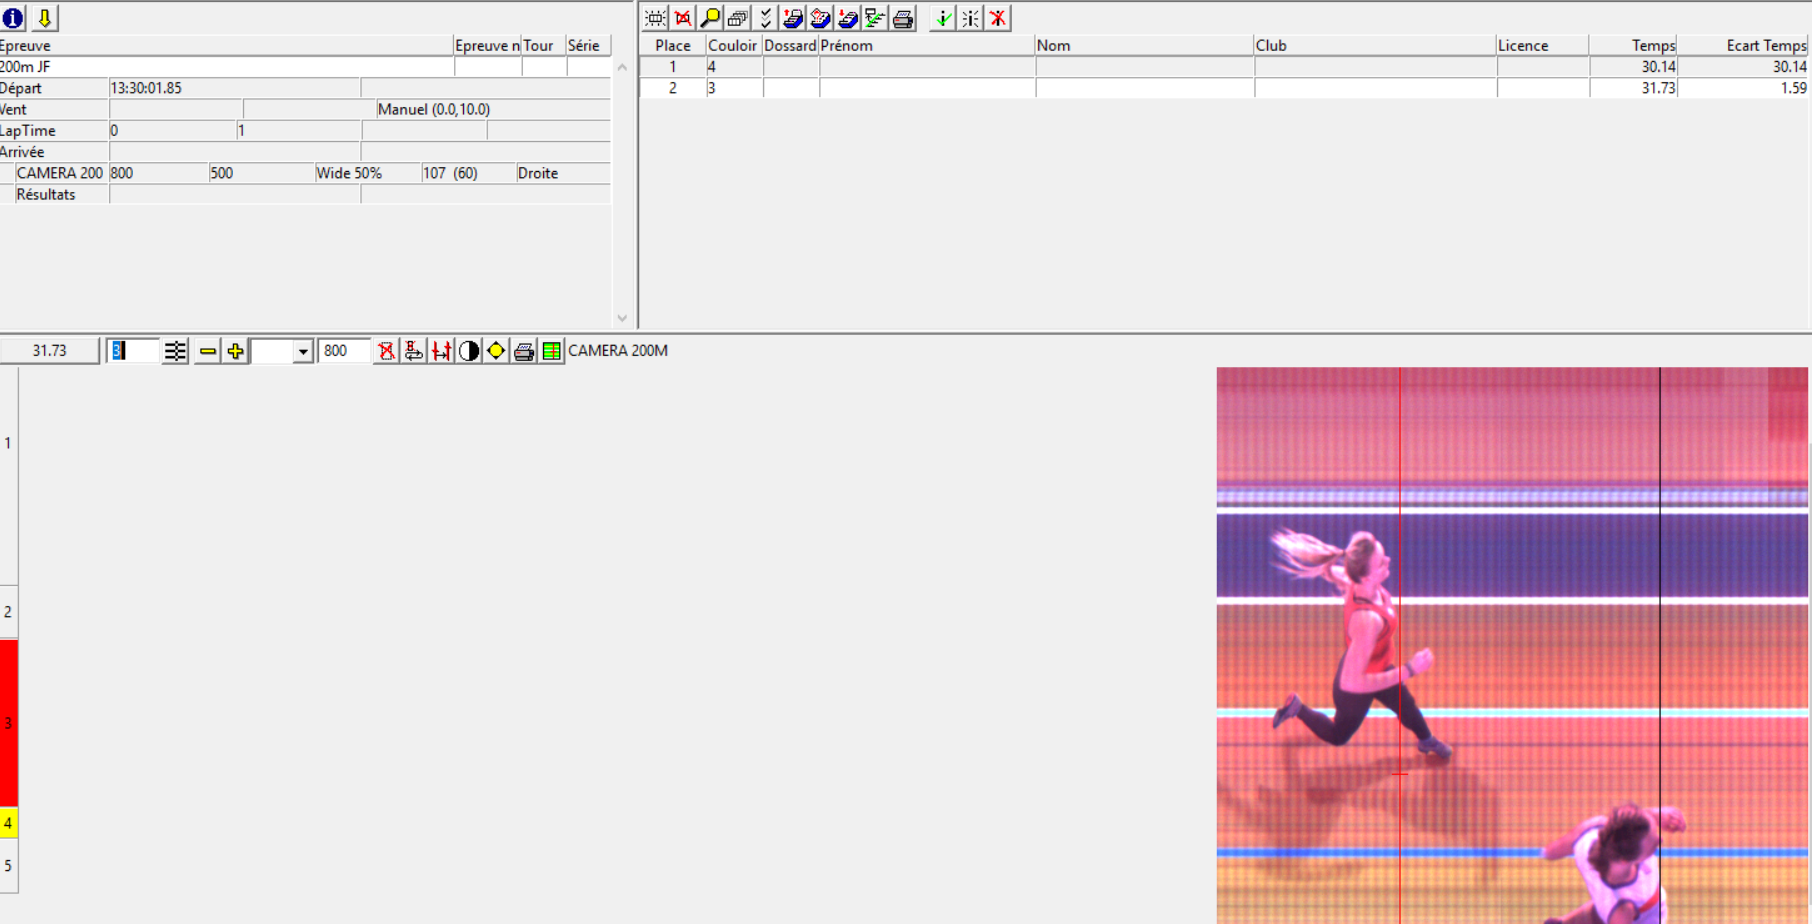Click the blue information icon
This screenshot has height=924, width=1812.
click(x=13, y=18)
